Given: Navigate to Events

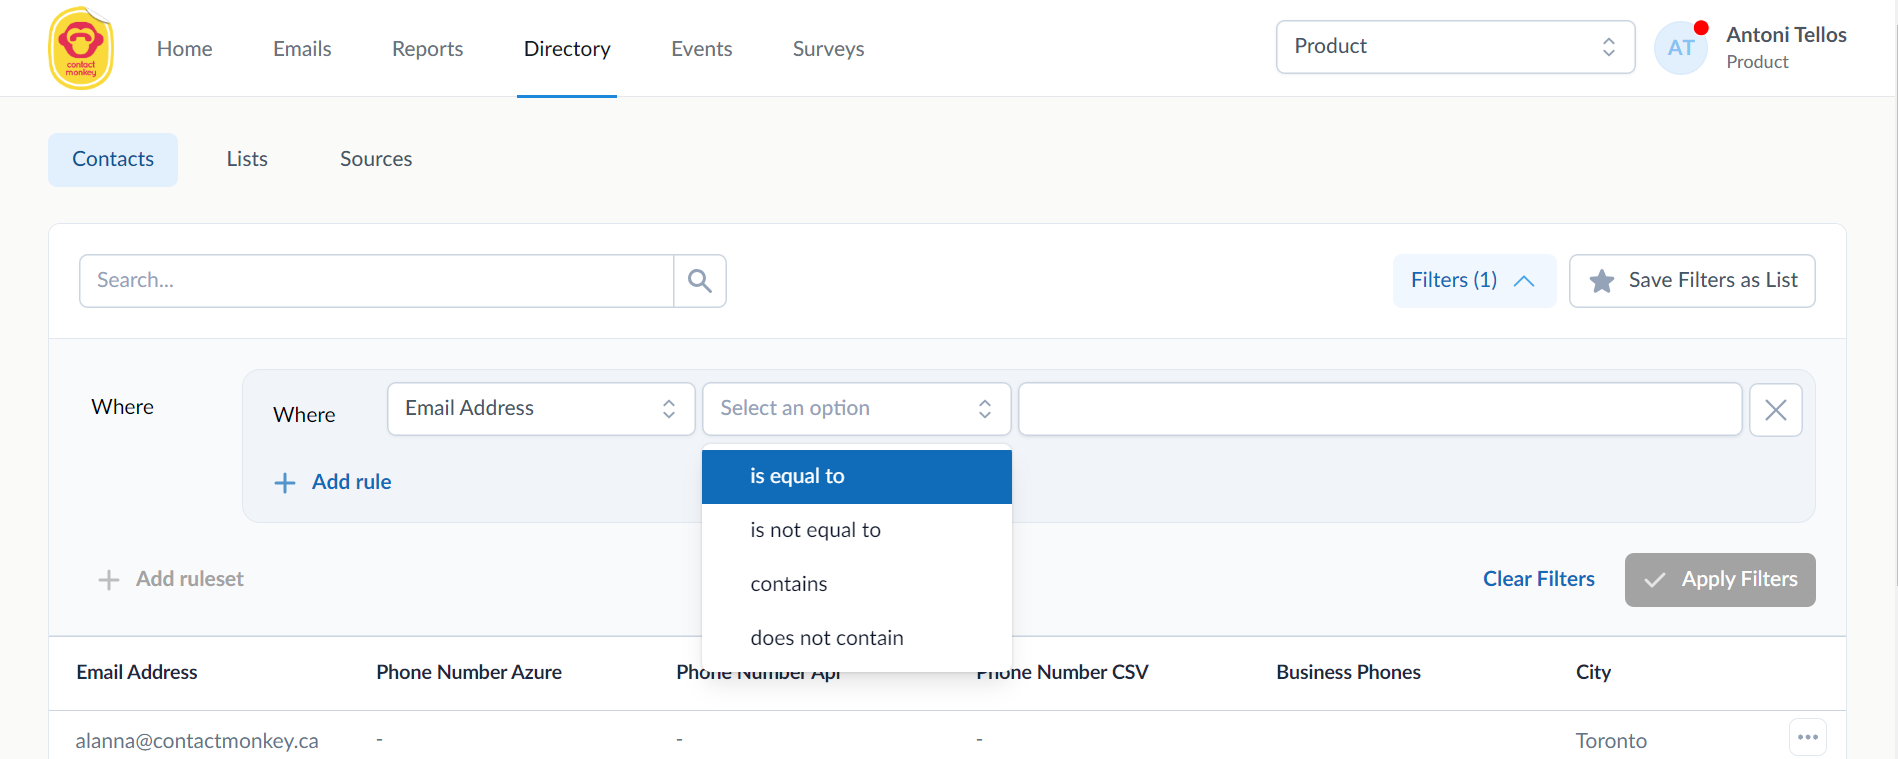Looking at the screenshot, I should pyautogui.click(x=701, y=49).
